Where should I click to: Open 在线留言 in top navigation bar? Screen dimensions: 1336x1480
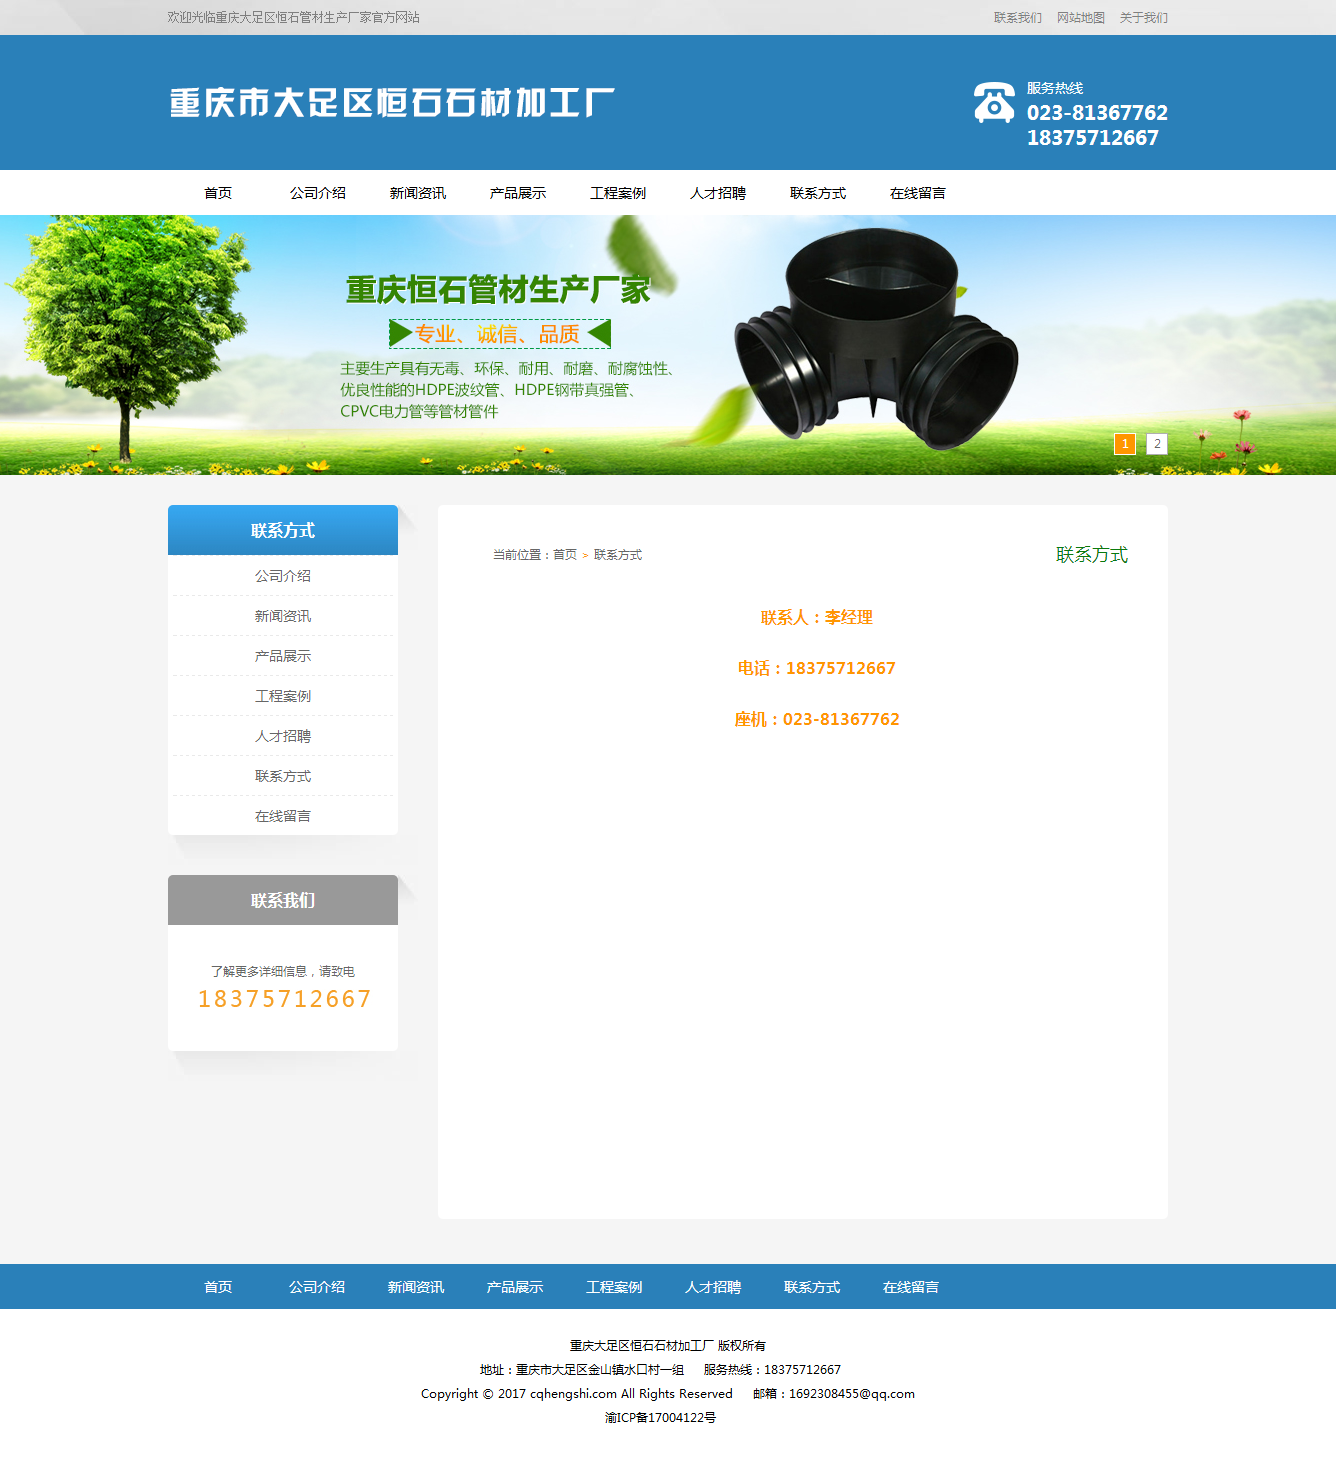(x=918, y=193)
